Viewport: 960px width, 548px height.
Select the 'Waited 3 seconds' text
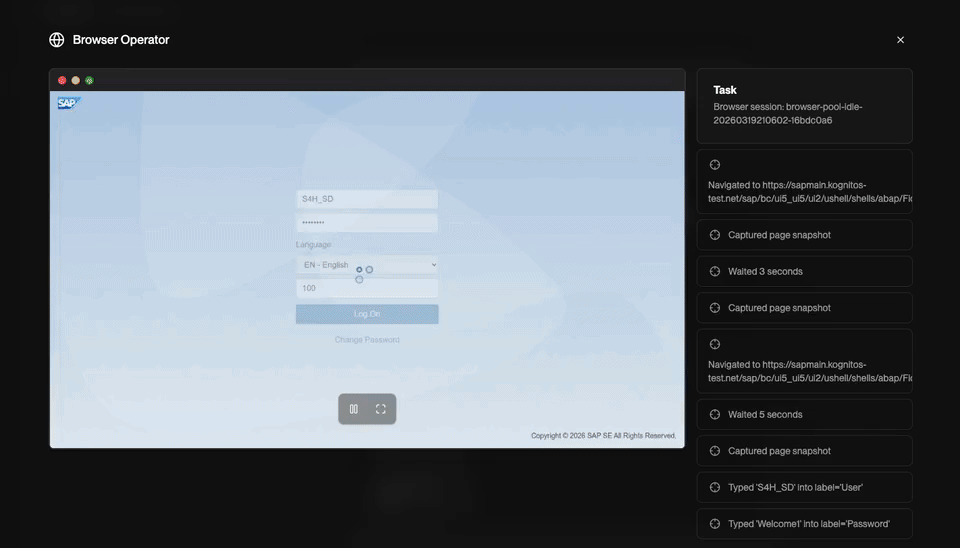765,271
